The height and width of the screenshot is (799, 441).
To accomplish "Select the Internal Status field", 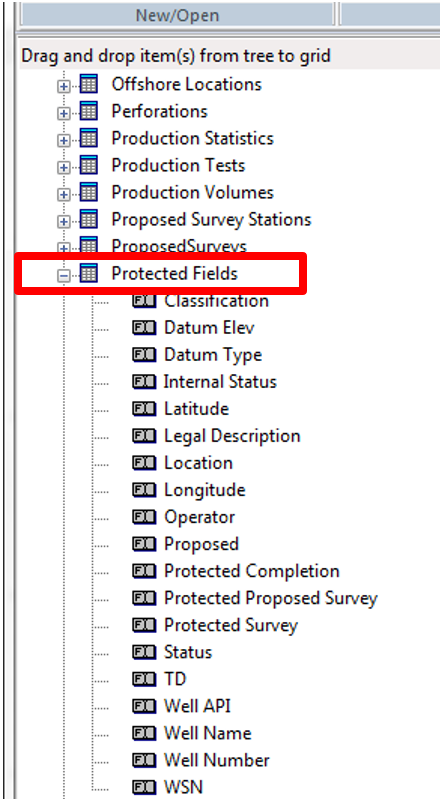I will tap(220, 382).
